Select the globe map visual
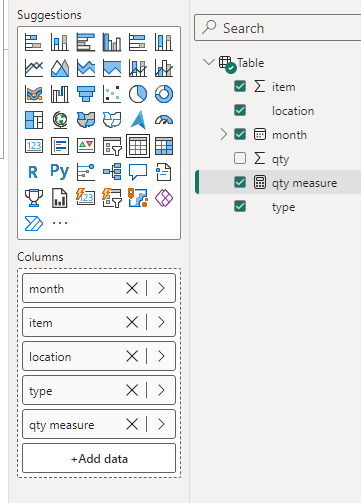The height and width of the screenshot is (503, 361). coord(60,120)
